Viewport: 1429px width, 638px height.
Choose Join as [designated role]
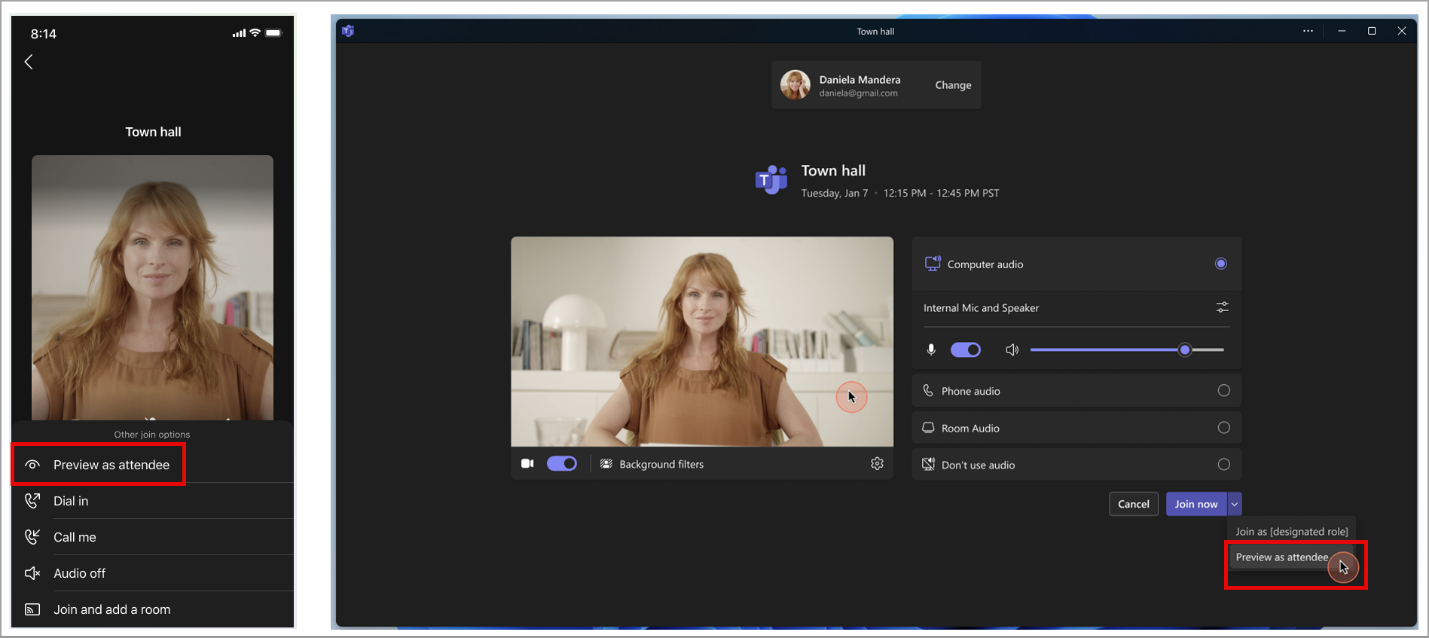1292,532
